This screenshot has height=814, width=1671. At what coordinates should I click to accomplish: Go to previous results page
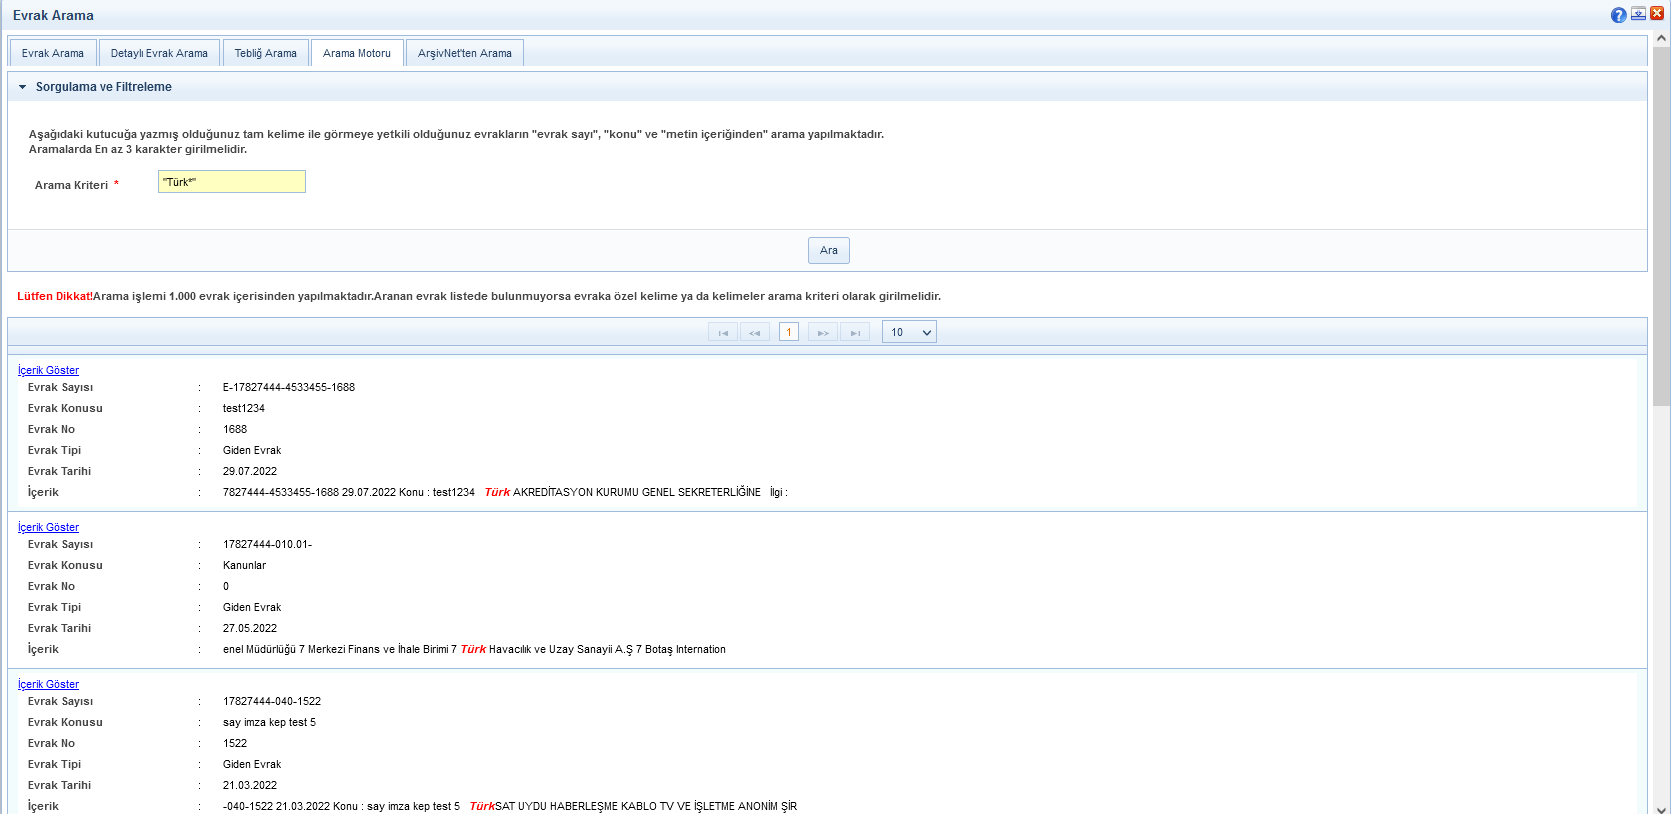(x=755, y=333)
